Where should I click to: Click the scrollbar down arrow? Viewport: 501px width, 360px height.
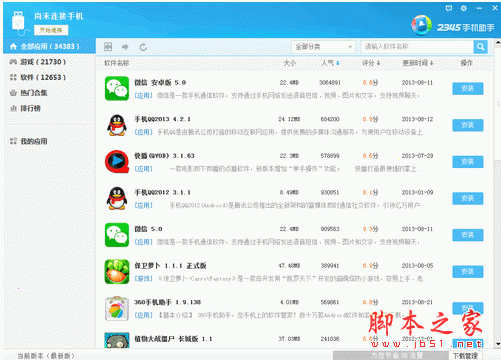[498, 344]
